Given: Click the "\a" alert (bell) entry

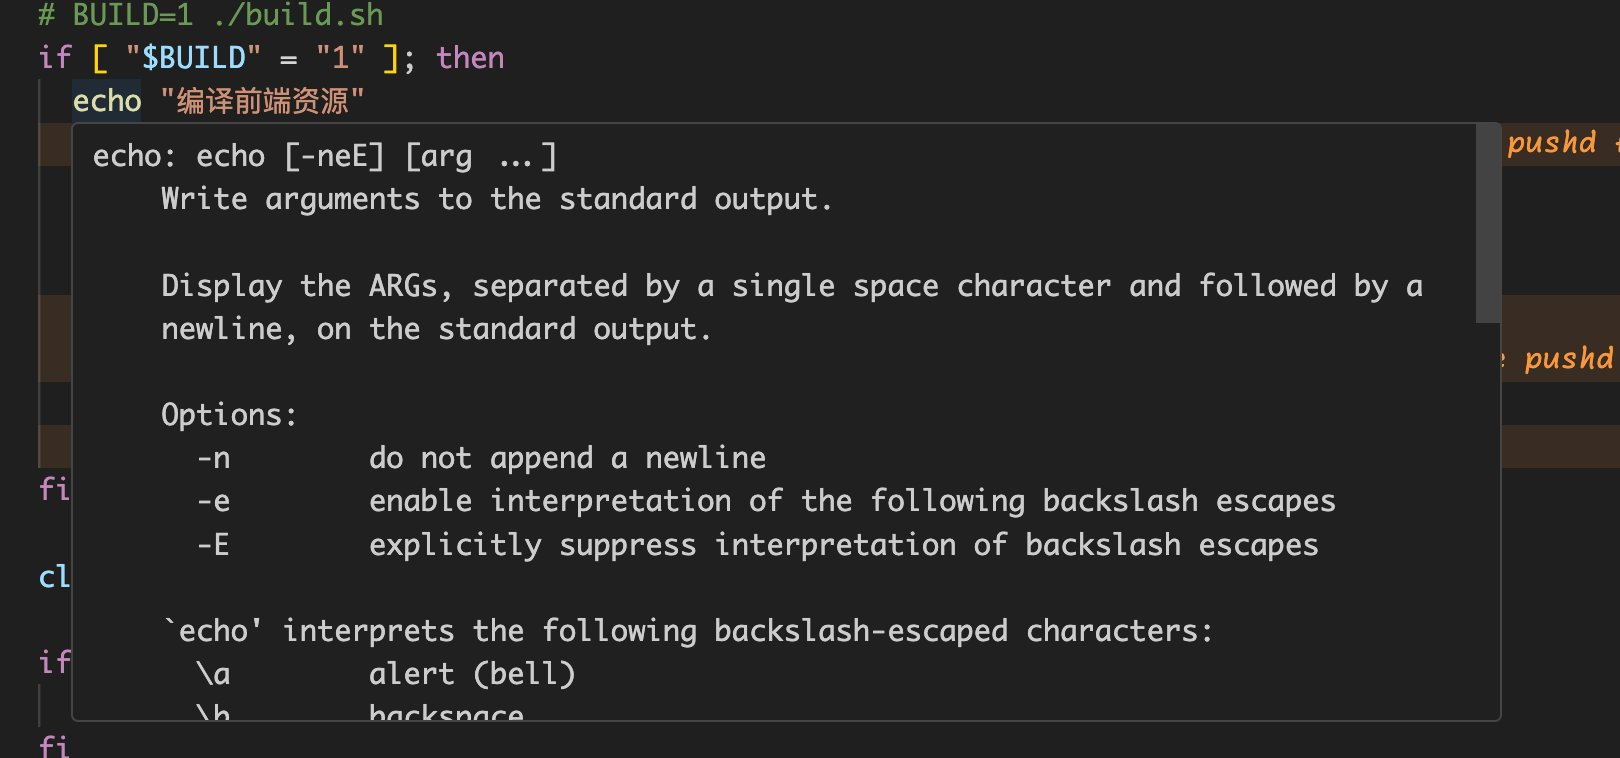Looking at the screenshot, I should tap(214, 675).
